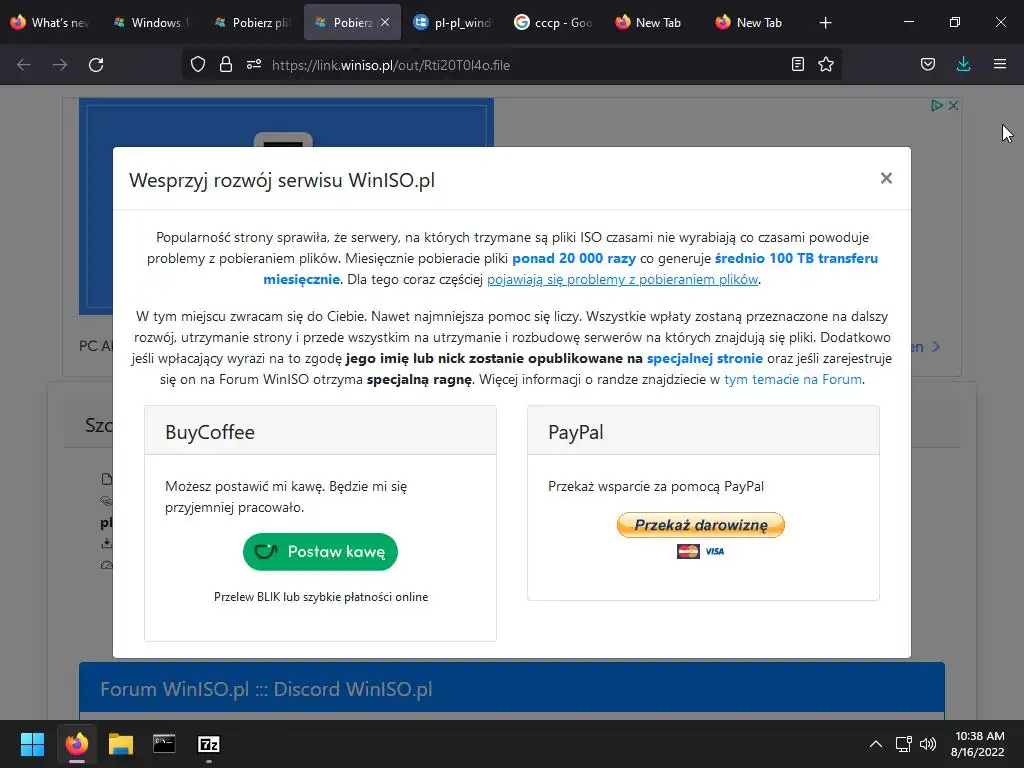Open the 'tym temacie na Forum' link
The image size is (1024, 768).
click(x=793, y=379)
